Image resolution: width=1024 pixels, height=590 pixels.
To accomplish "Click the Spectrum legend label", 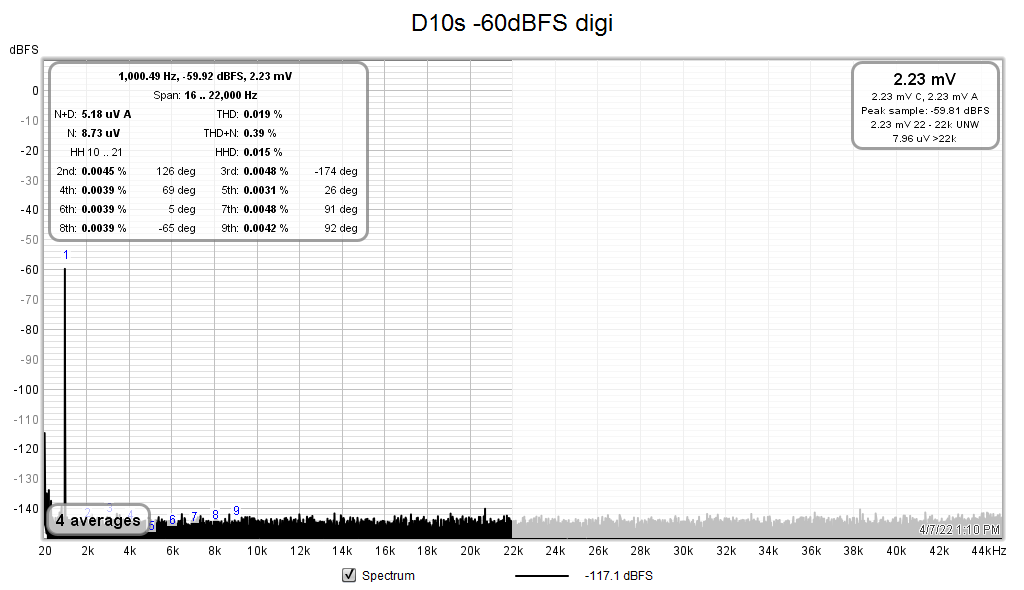I will (388, 576).
